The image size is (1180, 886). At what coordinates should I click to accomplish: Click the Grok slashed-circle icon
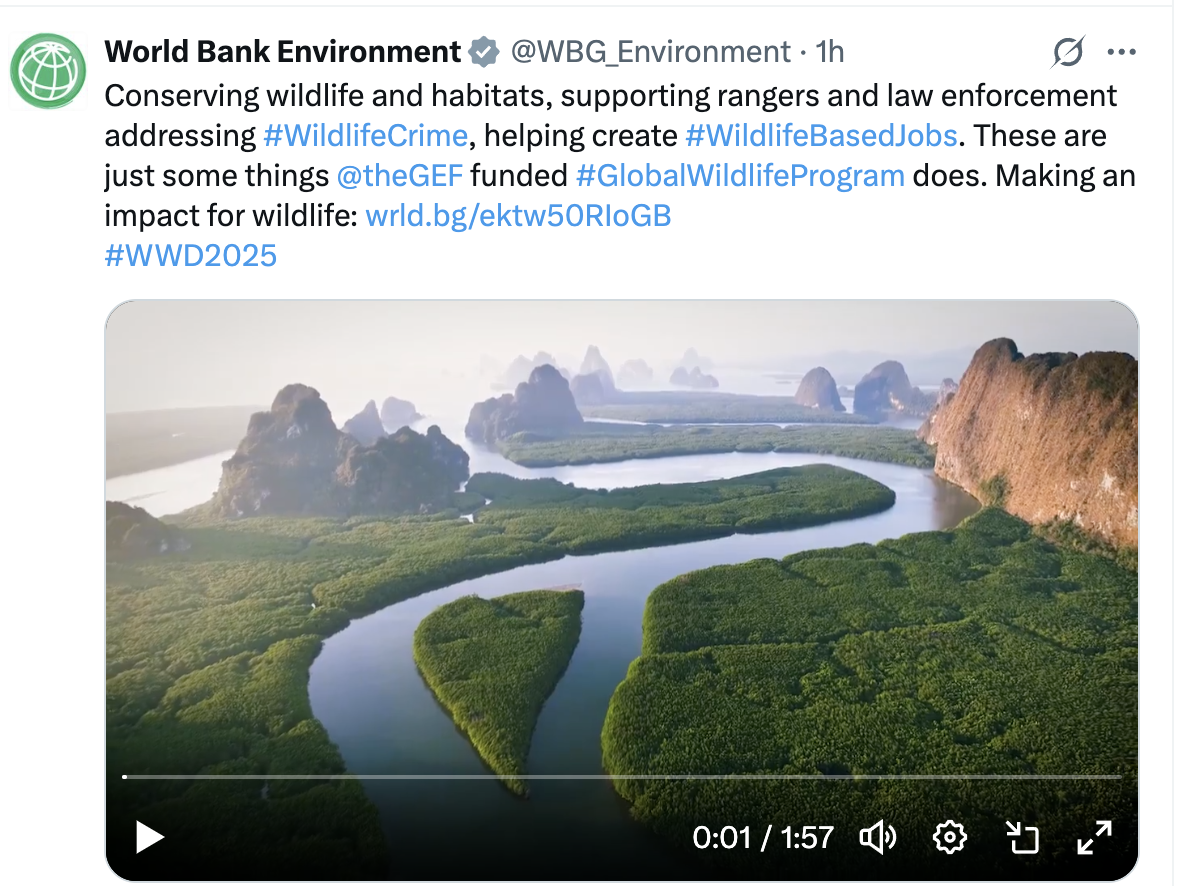[1068, 52]
